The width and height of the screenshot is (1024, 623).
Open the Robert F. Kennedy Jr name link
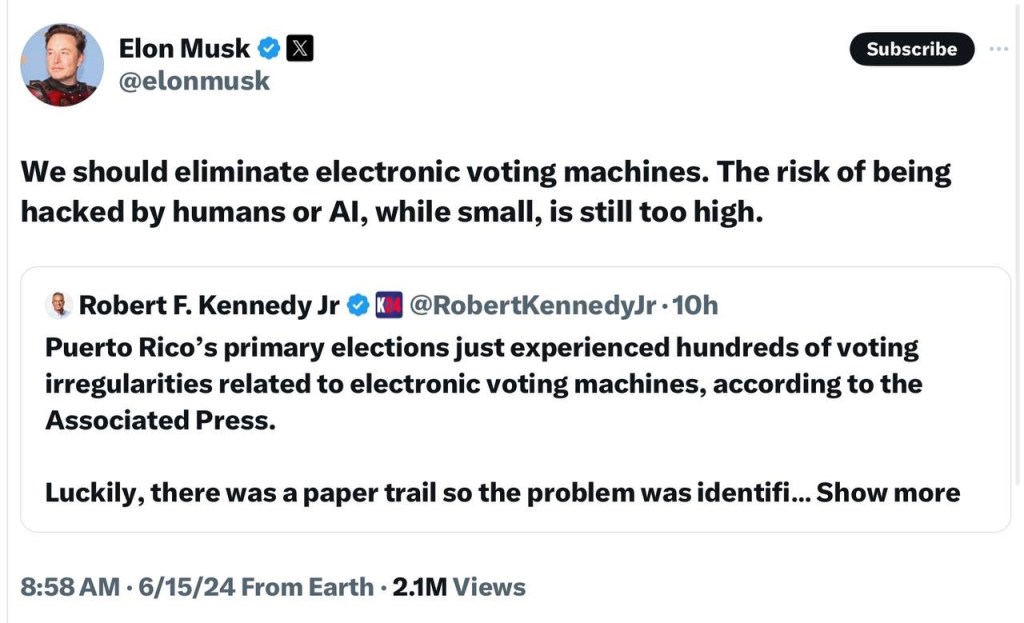(x=208, y=305)
